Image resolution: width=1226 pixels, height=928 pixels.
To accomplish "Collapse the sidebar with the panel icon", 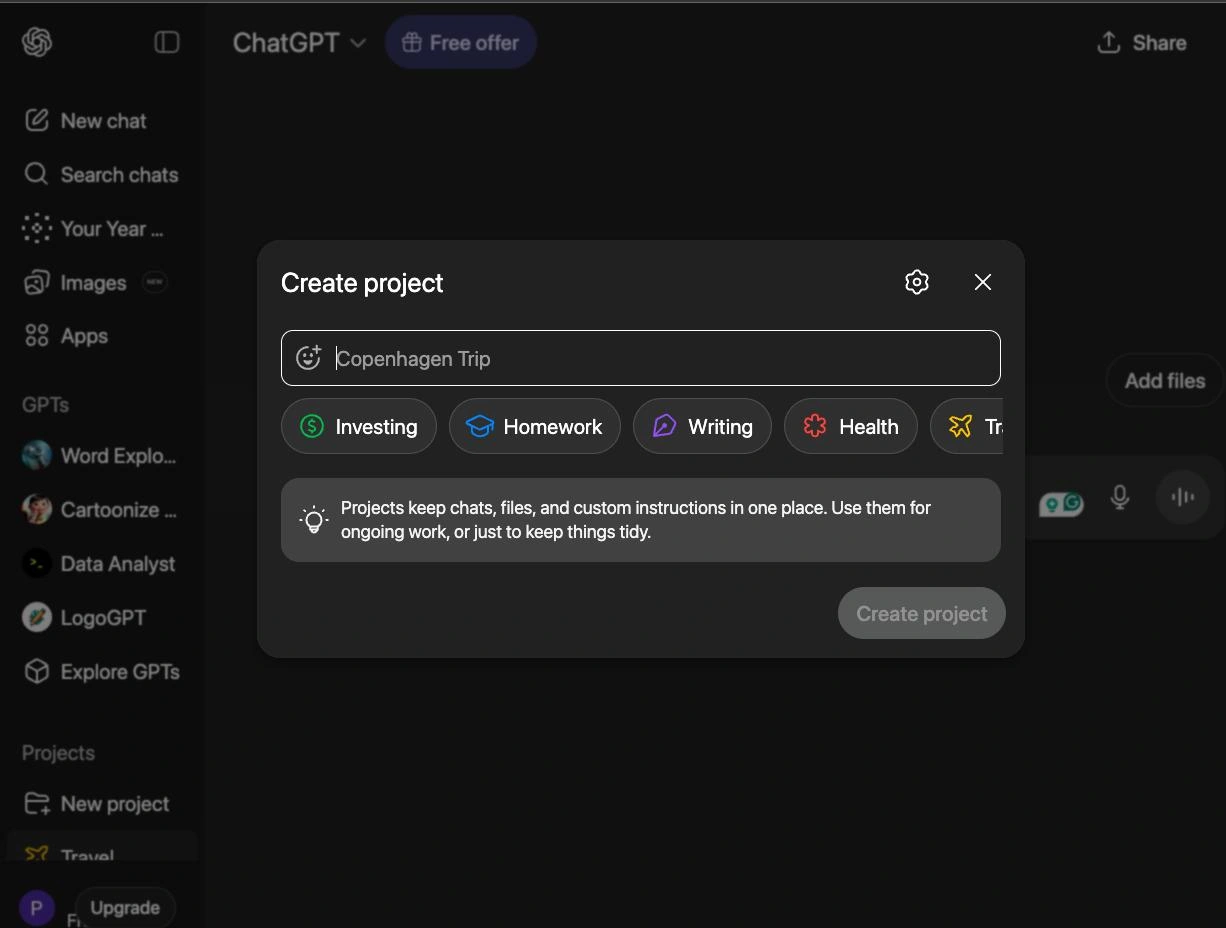I will pyautogui.click(x=167, y=42).
